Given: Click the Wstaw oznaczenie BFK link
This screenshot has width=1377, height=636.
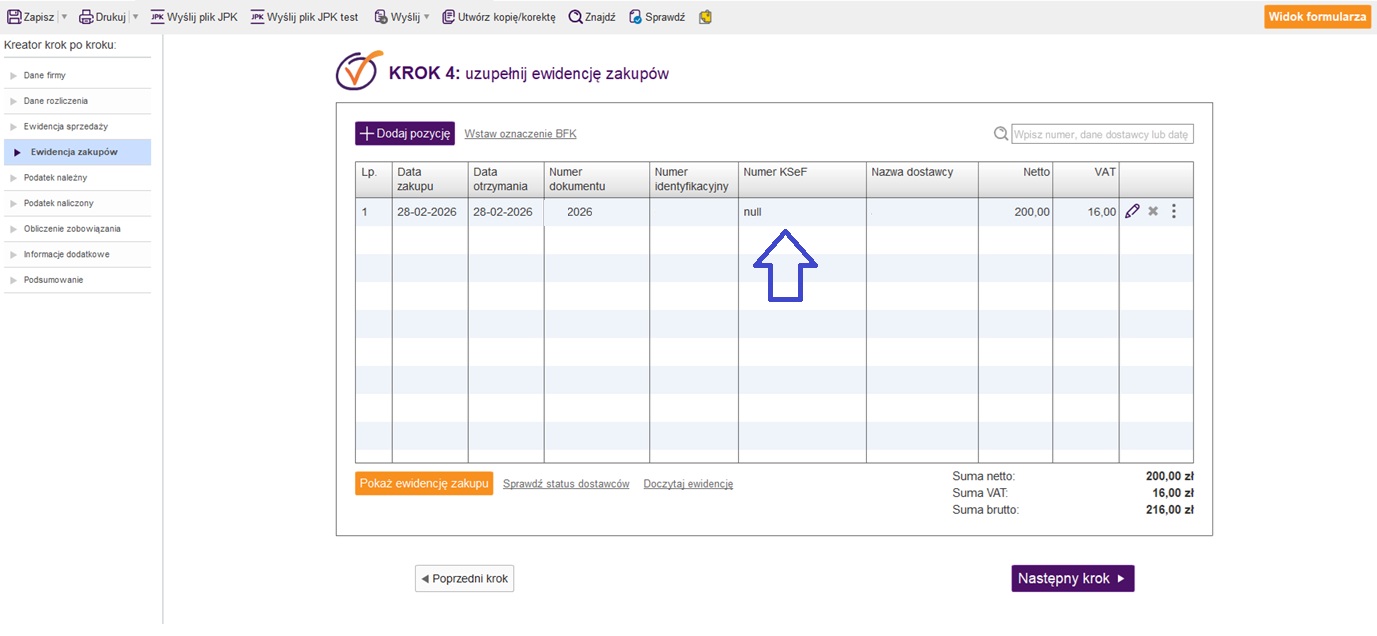Looking at the screenshot, I should pos(520,134).
